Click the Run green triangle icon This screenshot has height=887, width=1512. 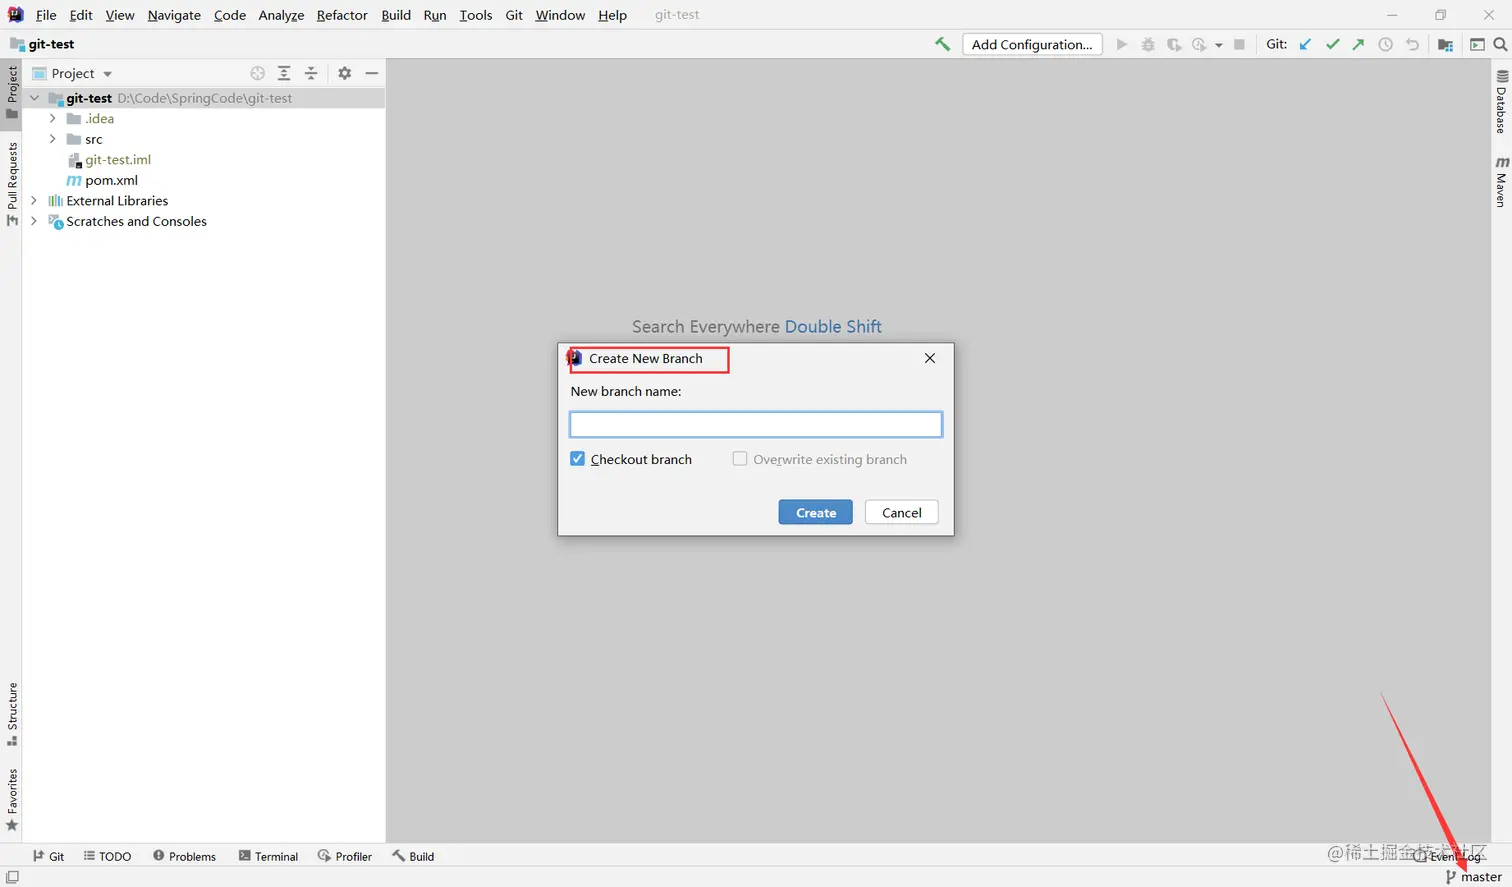1122,44
